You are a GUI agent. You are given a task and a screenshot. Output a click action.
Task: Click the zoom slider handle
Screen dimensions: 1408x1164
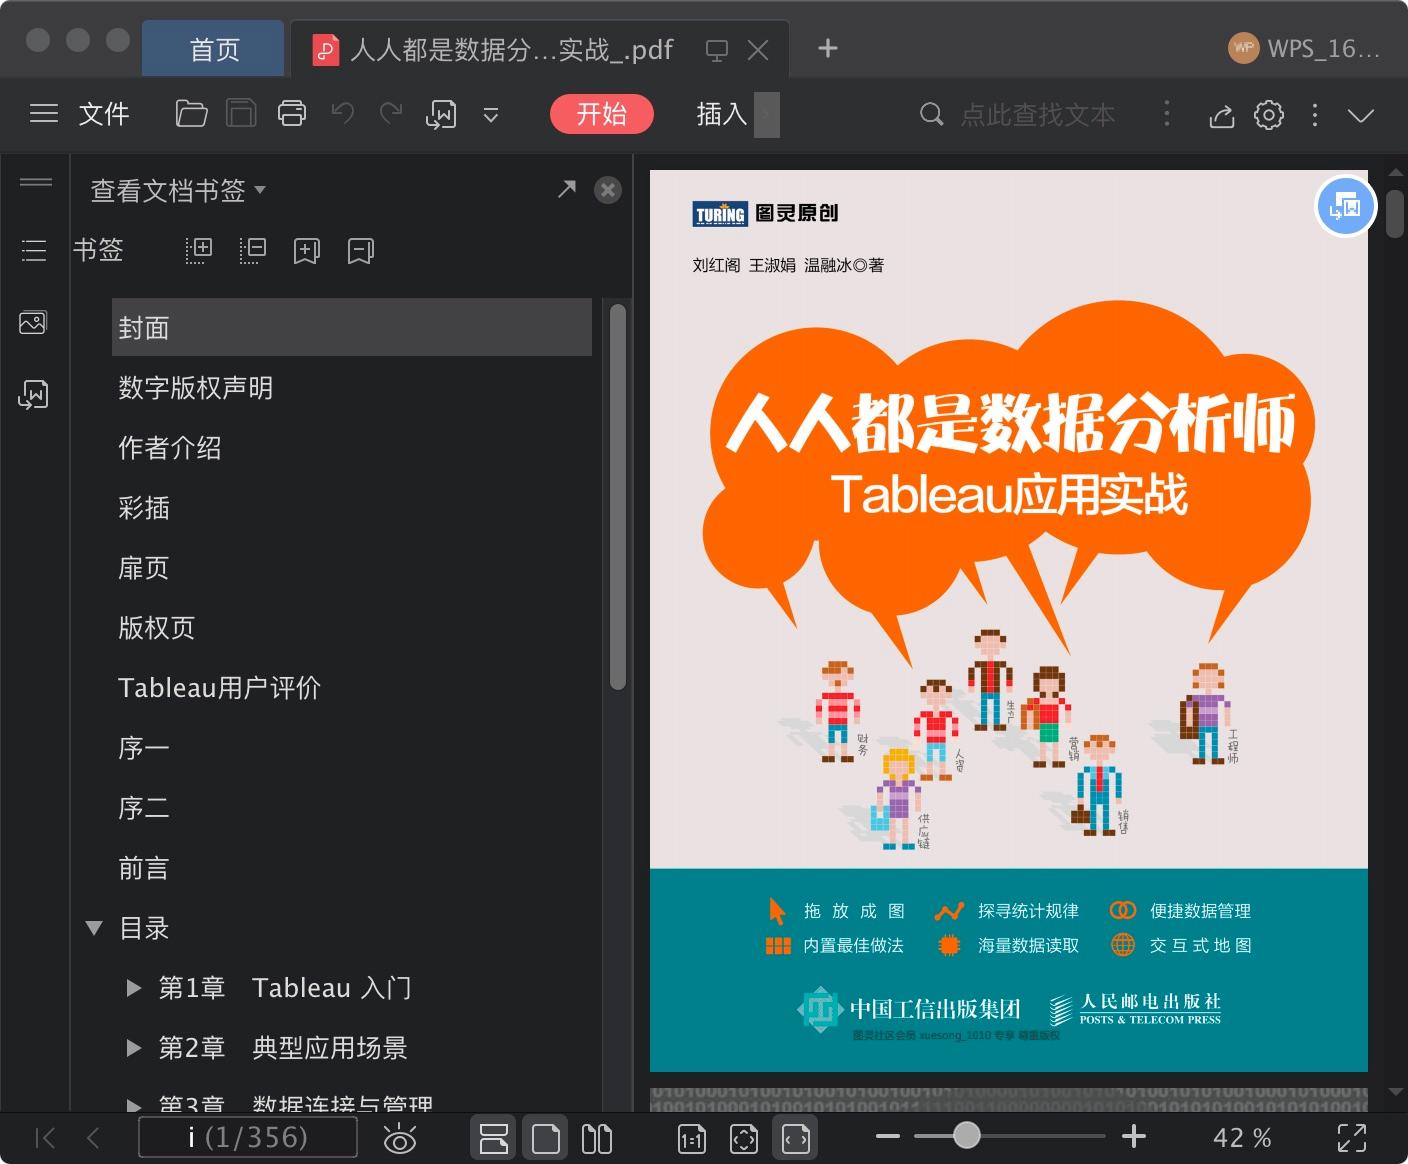click(966, 1135)
